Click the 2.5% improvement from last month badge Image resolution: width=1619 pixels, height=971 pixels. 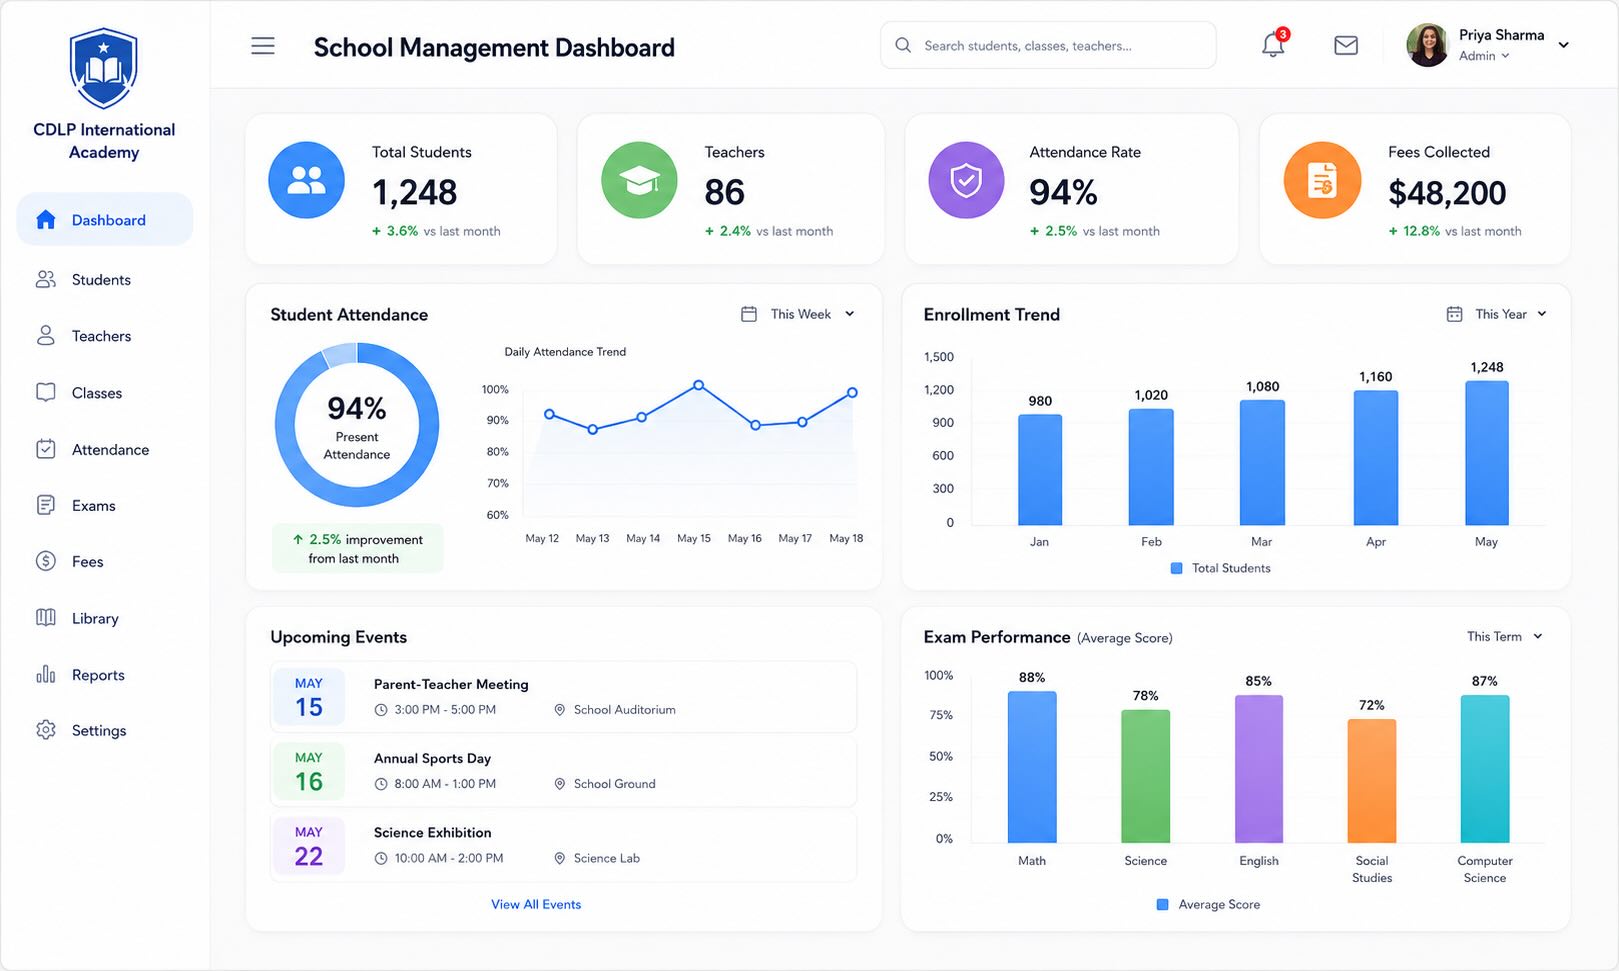[x=357, y=548]
